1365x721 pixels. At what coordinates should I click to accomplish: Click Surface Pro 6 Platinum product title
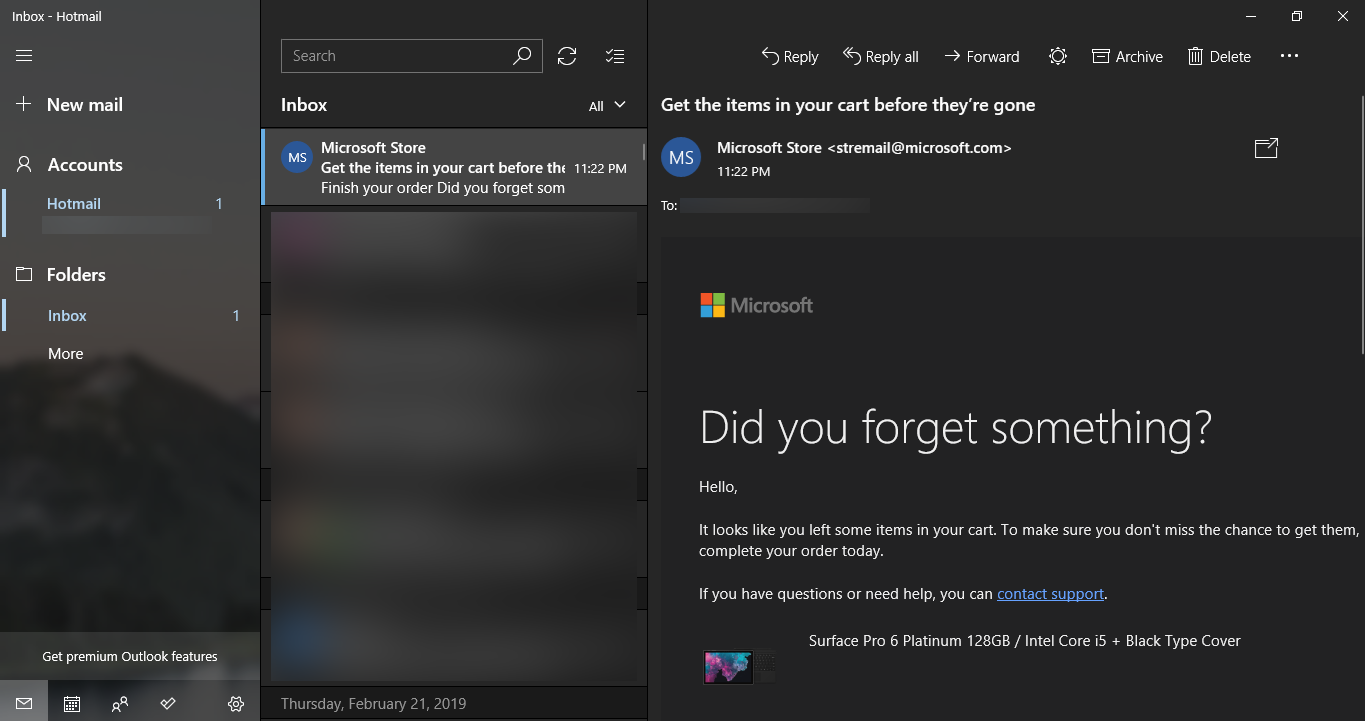(x=1024, y=641)
